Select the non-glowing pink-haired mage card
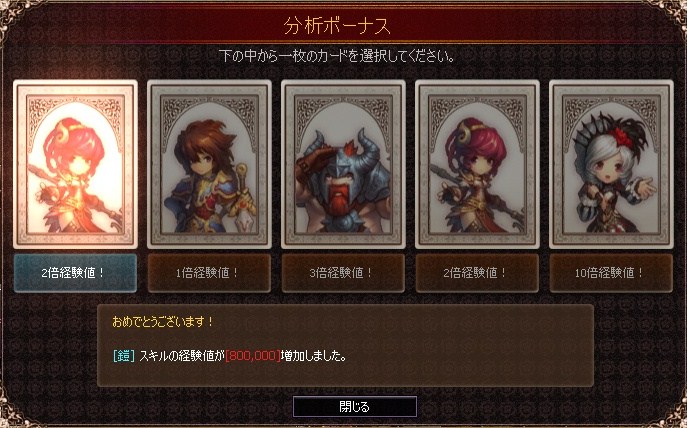Viewport: 687px width, 428px height. [478, 164]
